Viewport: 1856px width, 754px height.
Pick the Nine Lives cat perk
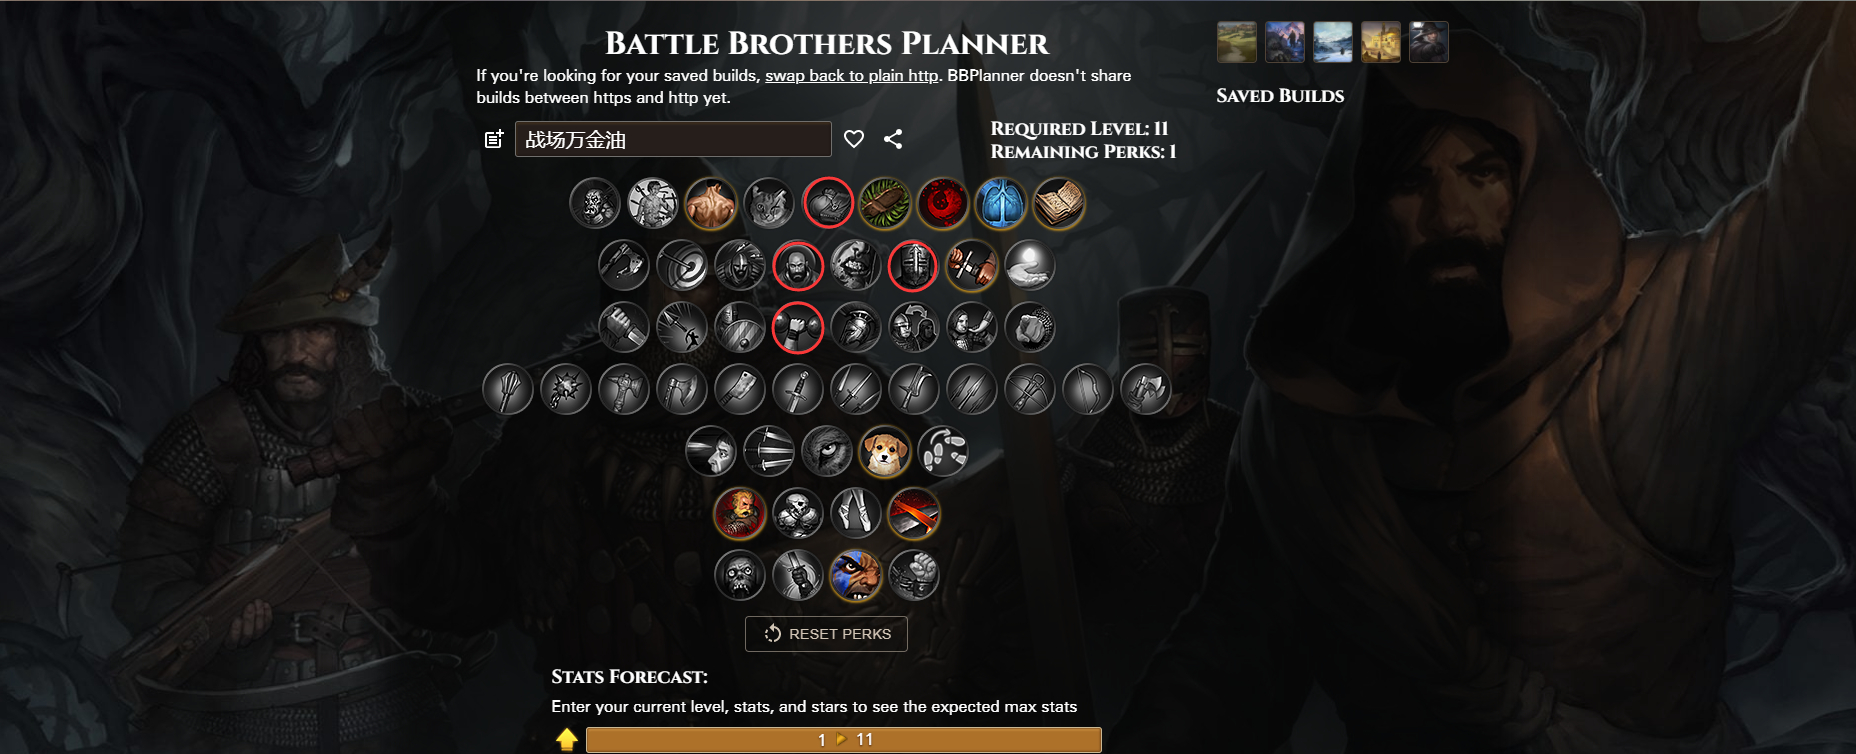[x=769, y=204]
